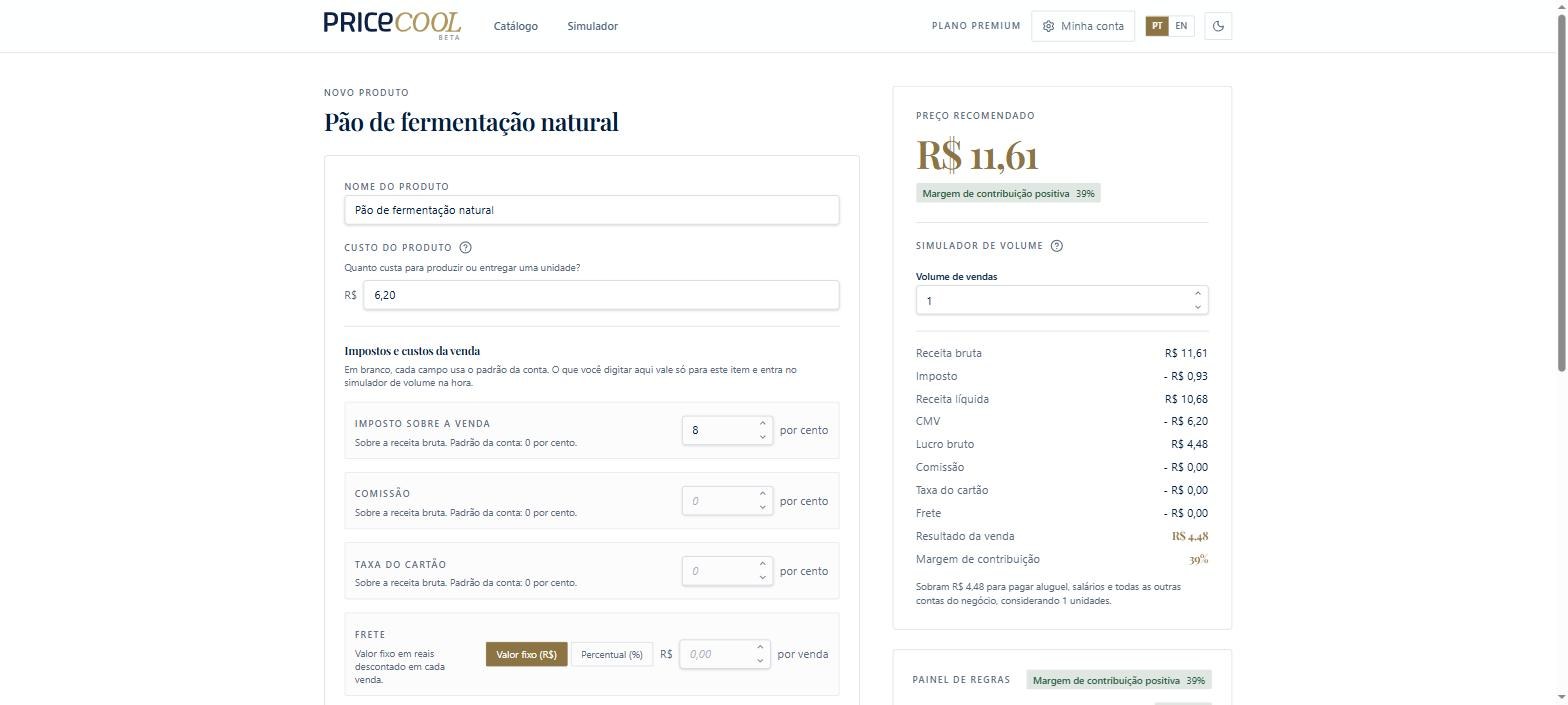Click the CMV - R$ 6,20 value

pos(1186,421)
